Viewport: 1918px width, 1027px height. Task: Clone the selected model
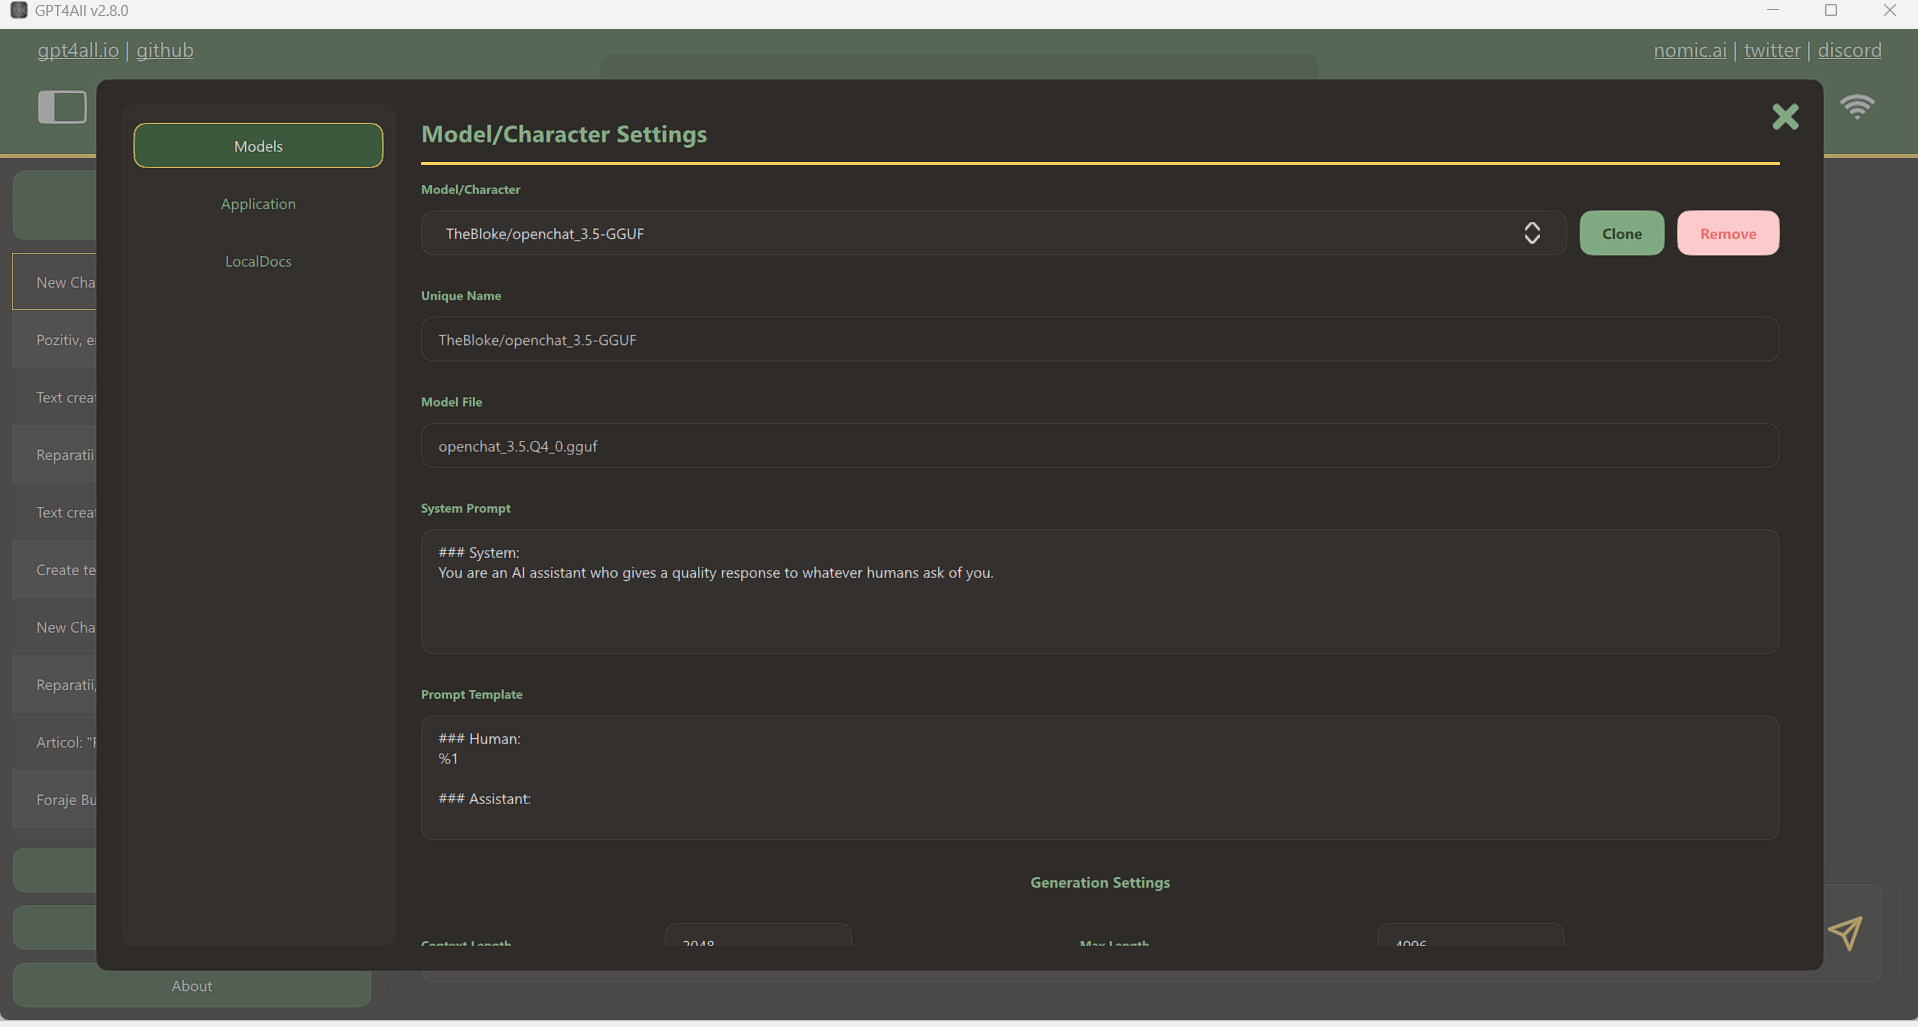[1621, 233]
